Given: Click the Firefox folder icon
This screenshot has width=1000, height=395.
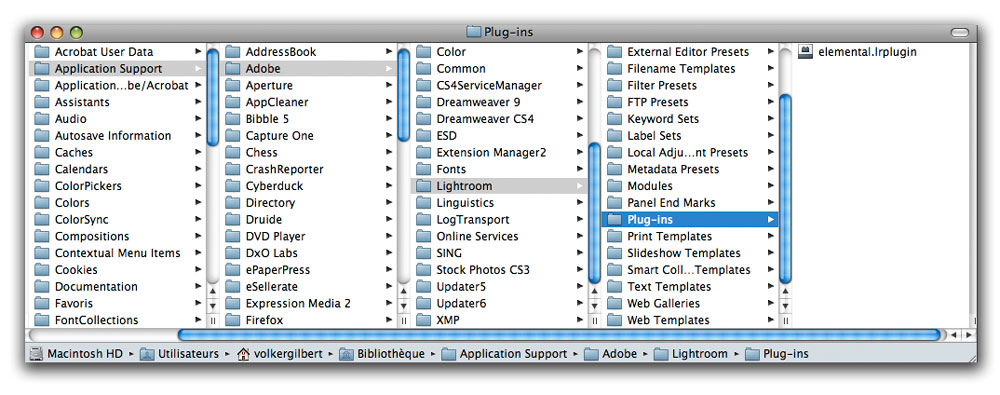Looking at the screenshot, I should 232,320.
